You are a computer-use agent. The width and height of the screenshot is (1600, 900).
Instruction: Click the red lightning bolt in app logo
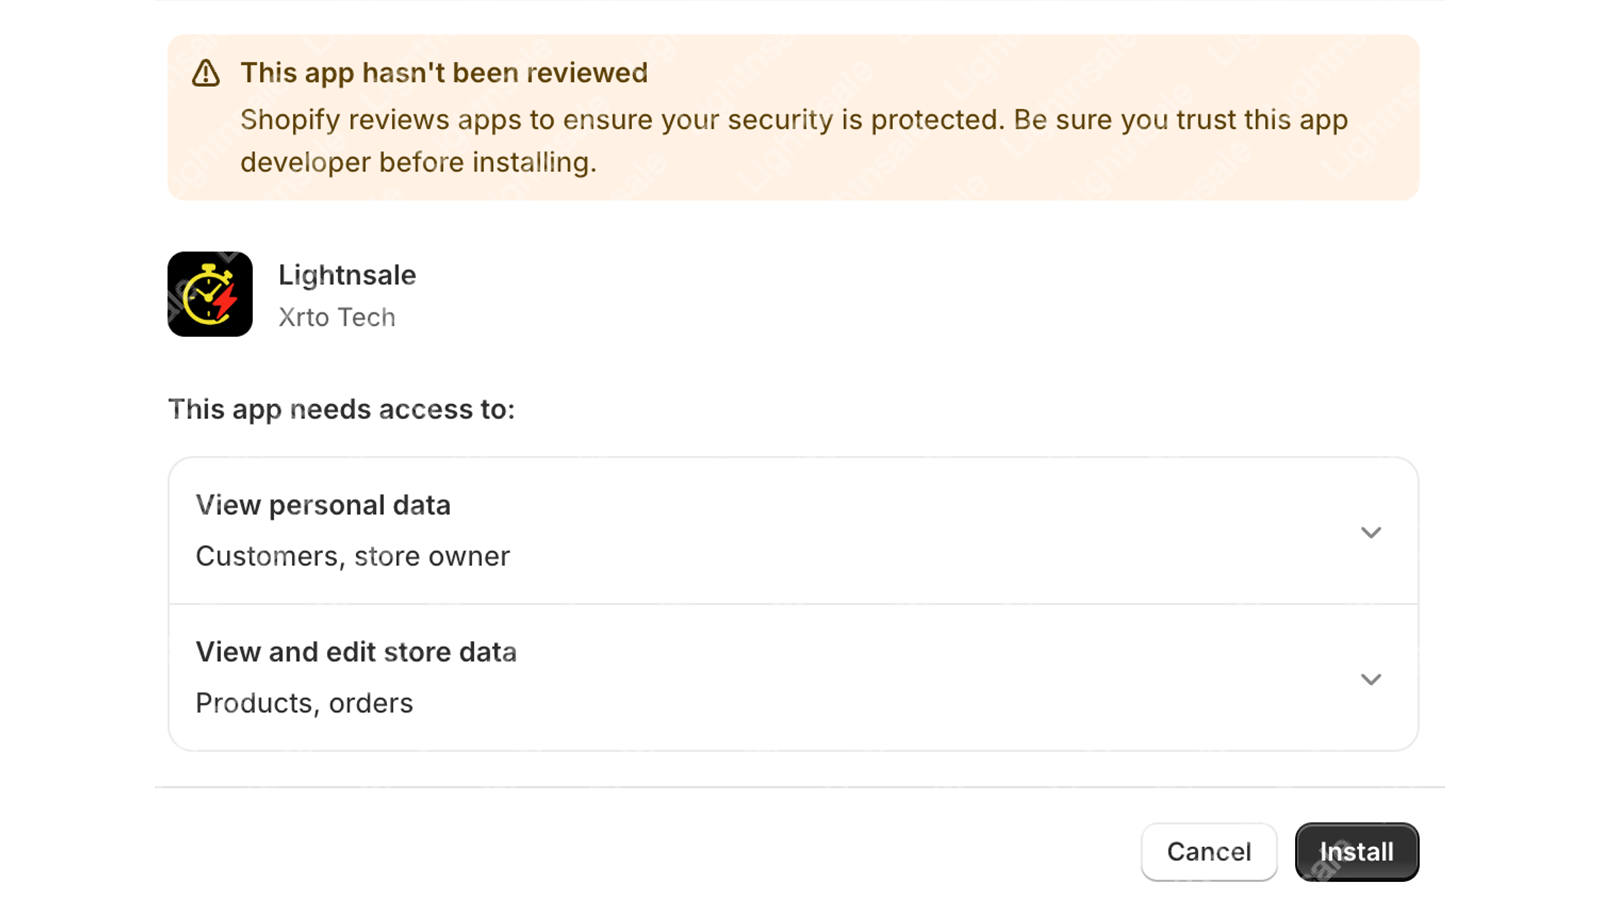tap(226, 299)
